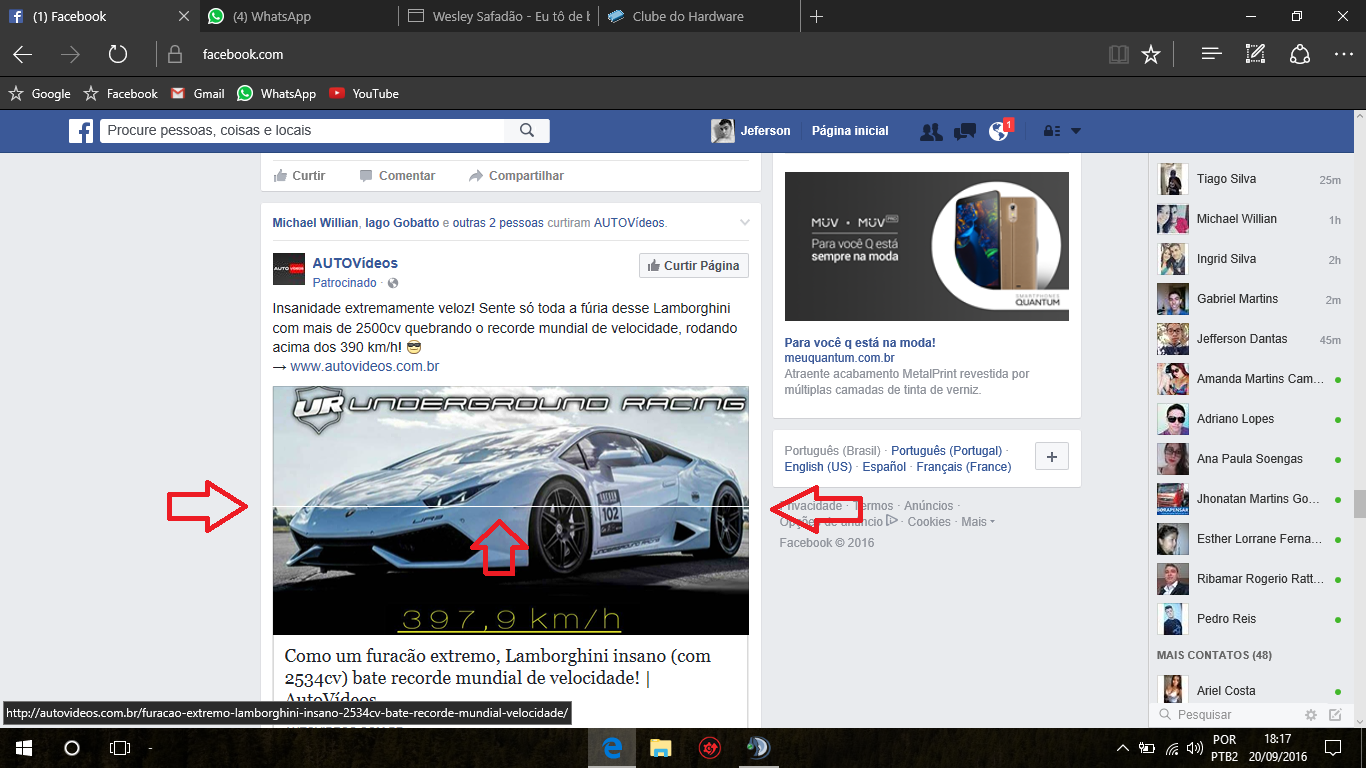Open File Explorer on taskbar

click(660, 747)
